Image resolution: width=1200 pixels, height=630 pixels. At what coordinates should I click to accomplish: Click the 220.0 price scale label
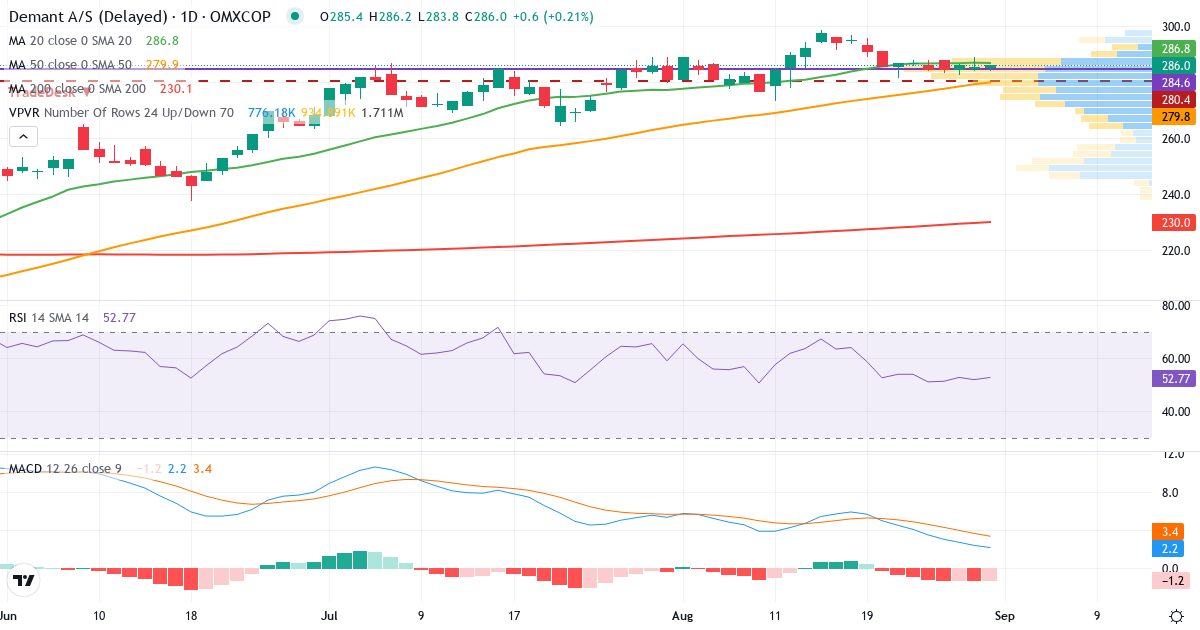[1175, 251]
